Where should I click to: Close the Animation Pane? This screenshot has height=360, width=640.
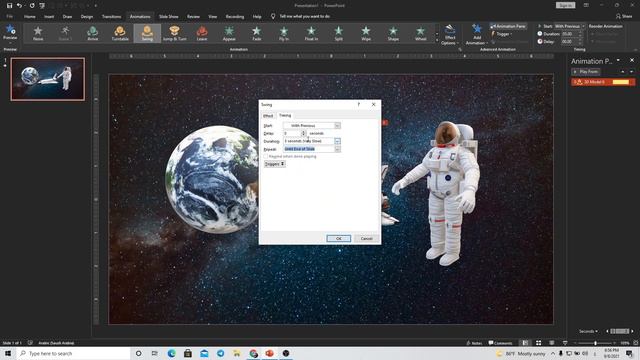(x=632, y=60)
